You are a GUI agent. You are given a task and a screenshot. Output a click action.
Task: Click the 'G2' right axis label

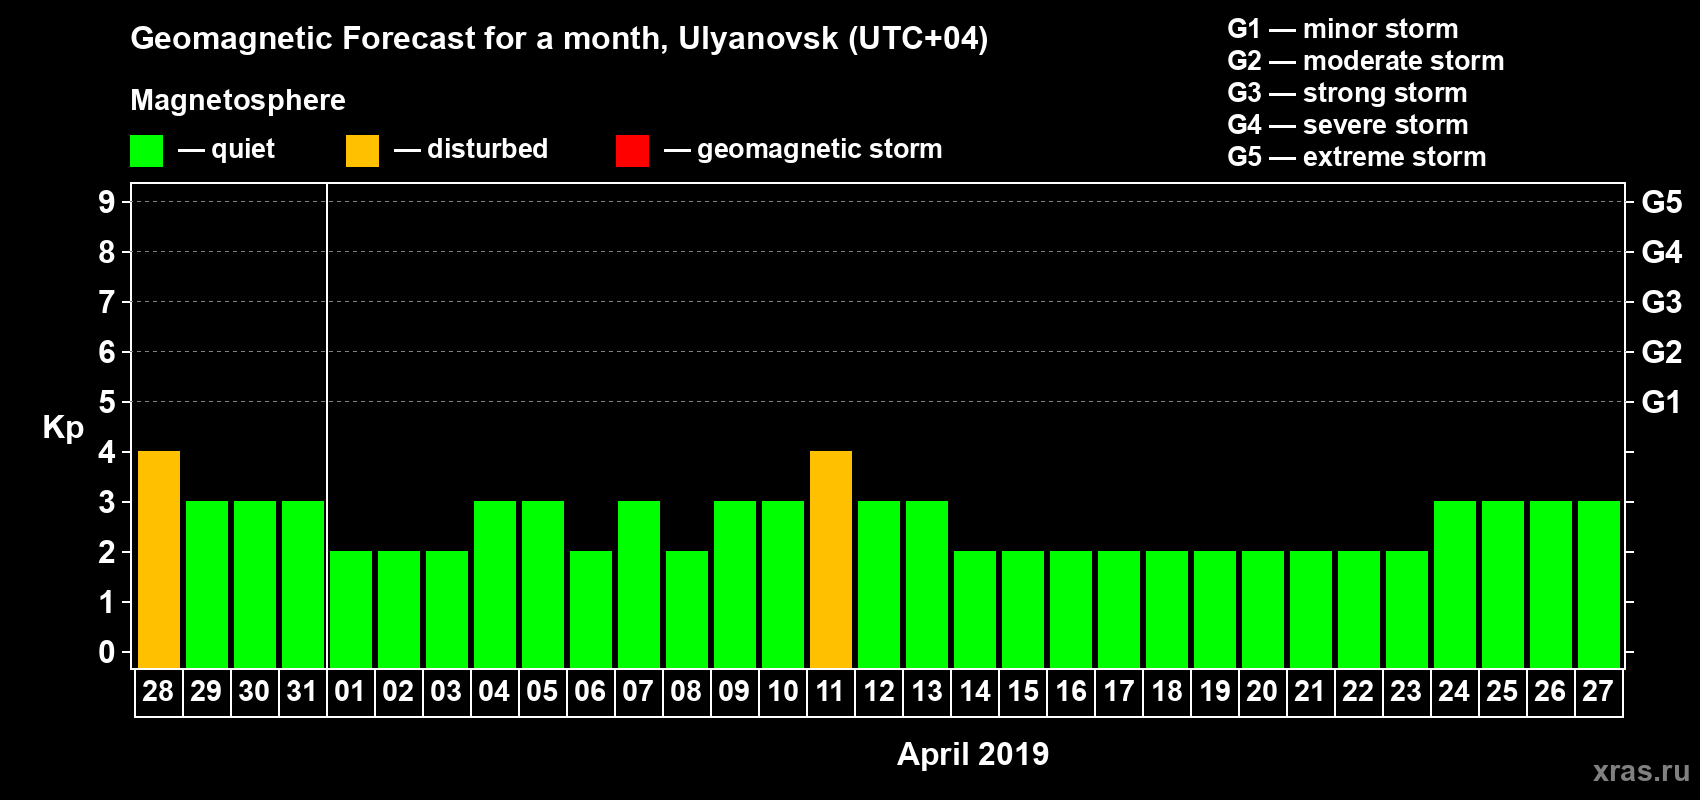click(x=1662, y=352)
